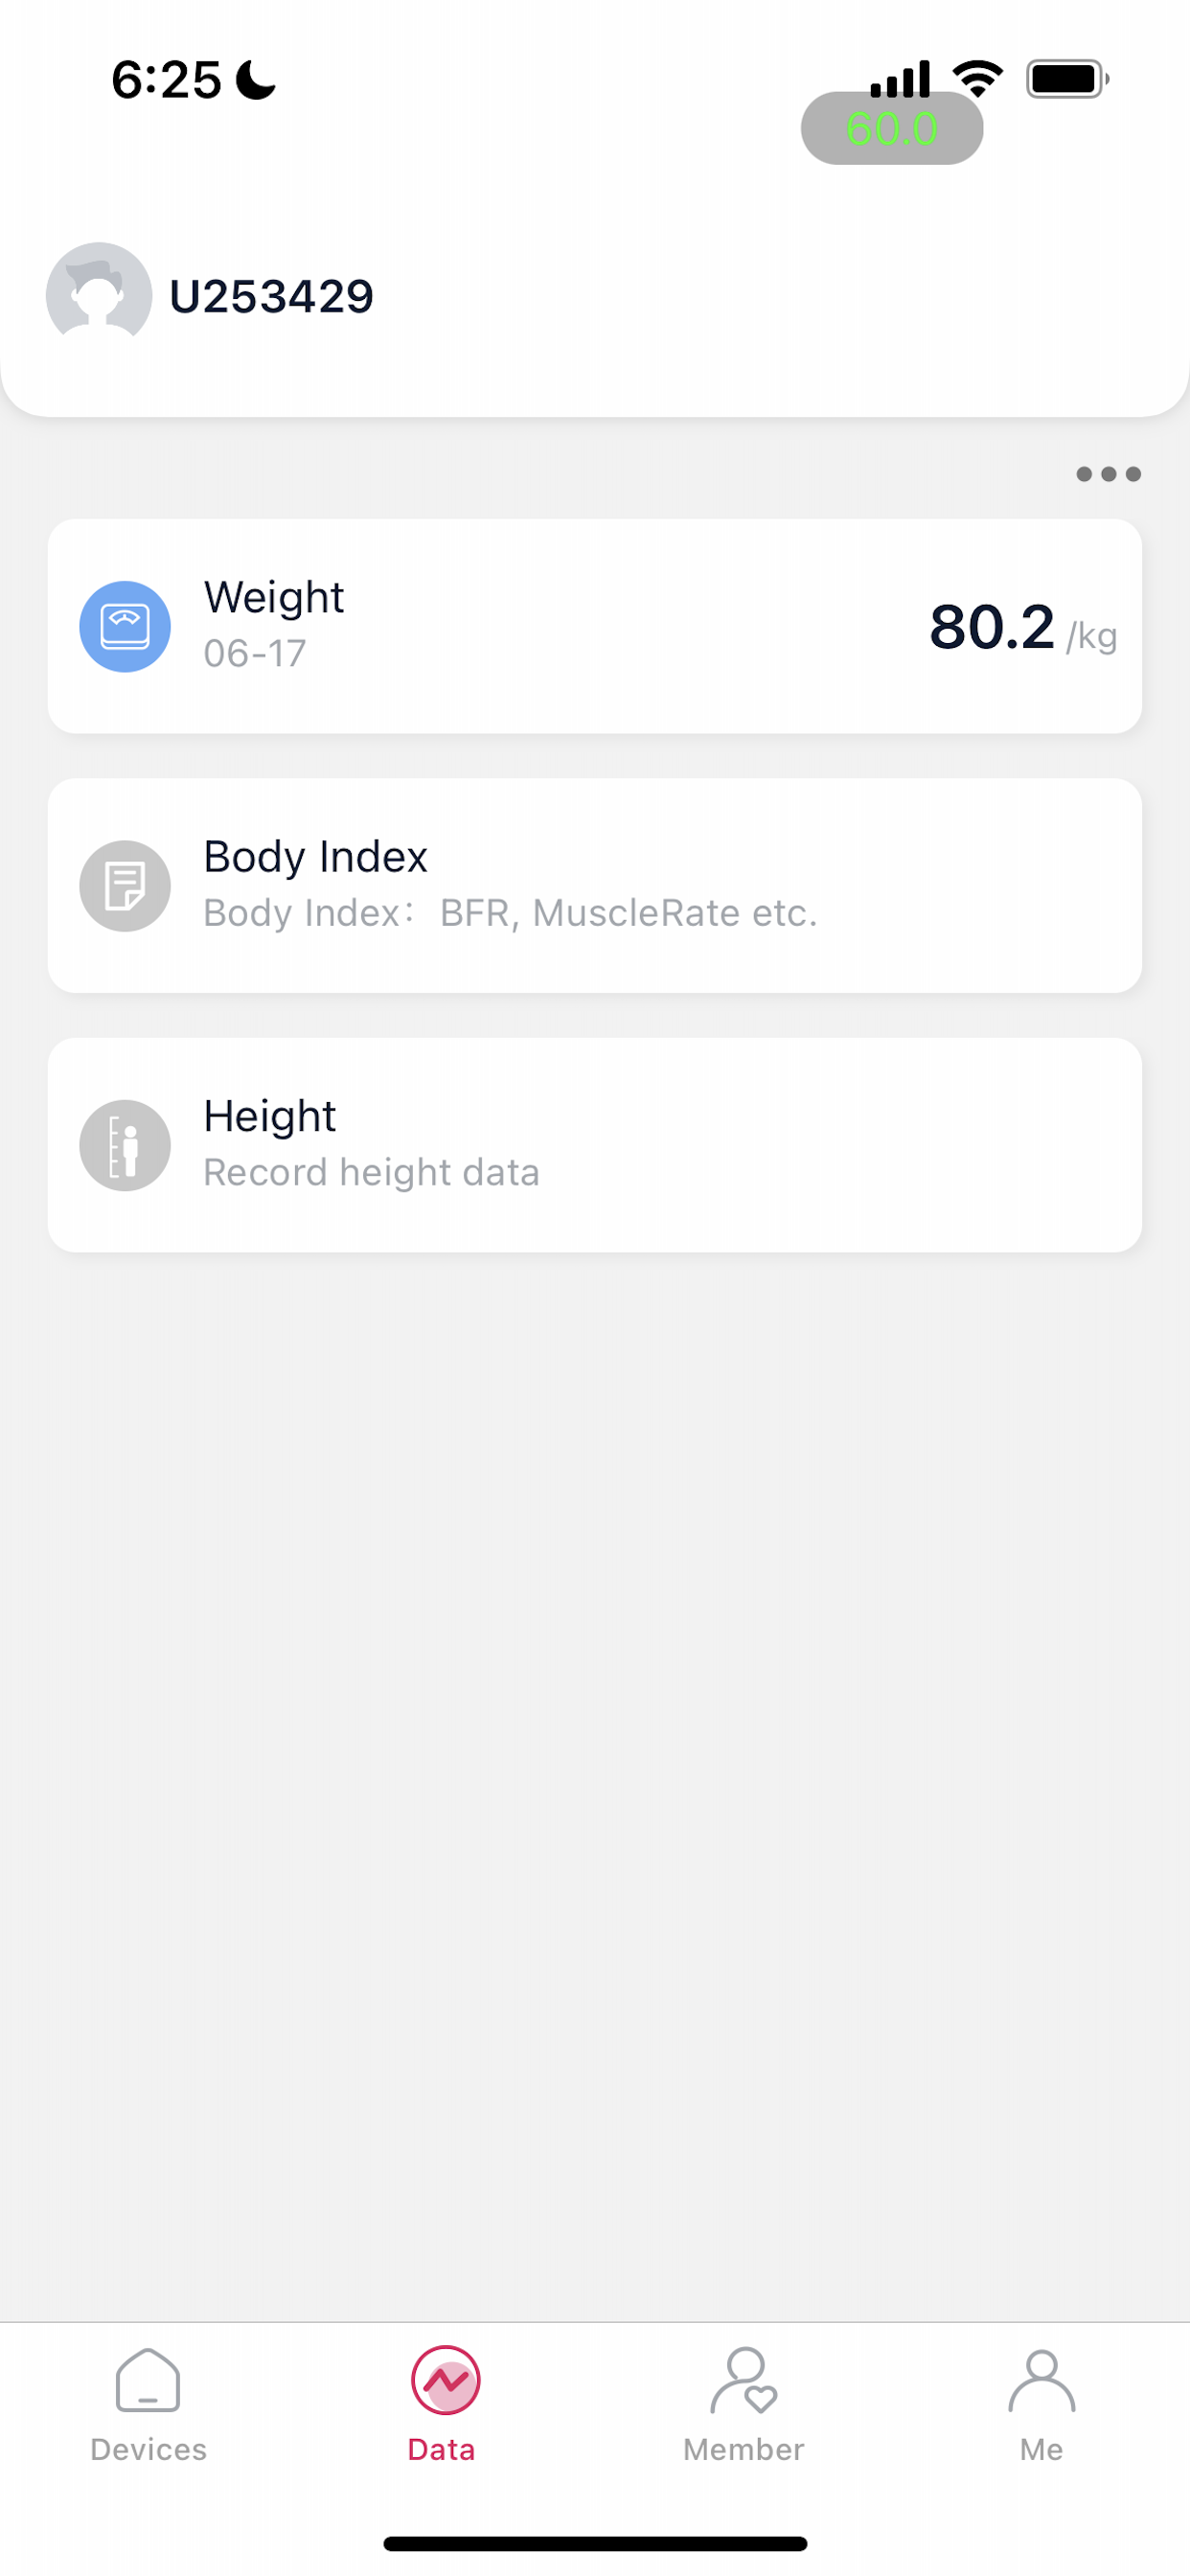1190x2576 pixels.
Task: Tap the Data chart tab icon
Action: click(445, 2381)
